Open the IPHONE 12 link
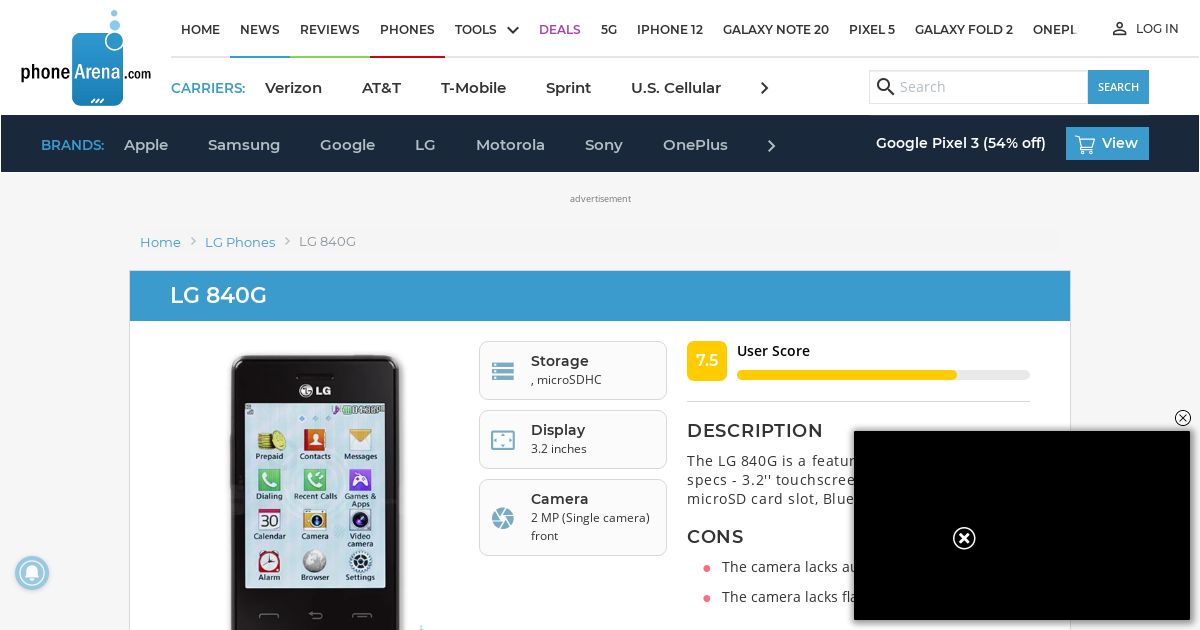Screen dimensions: 1200x630 pyautogui.click(x=670, y=29)
